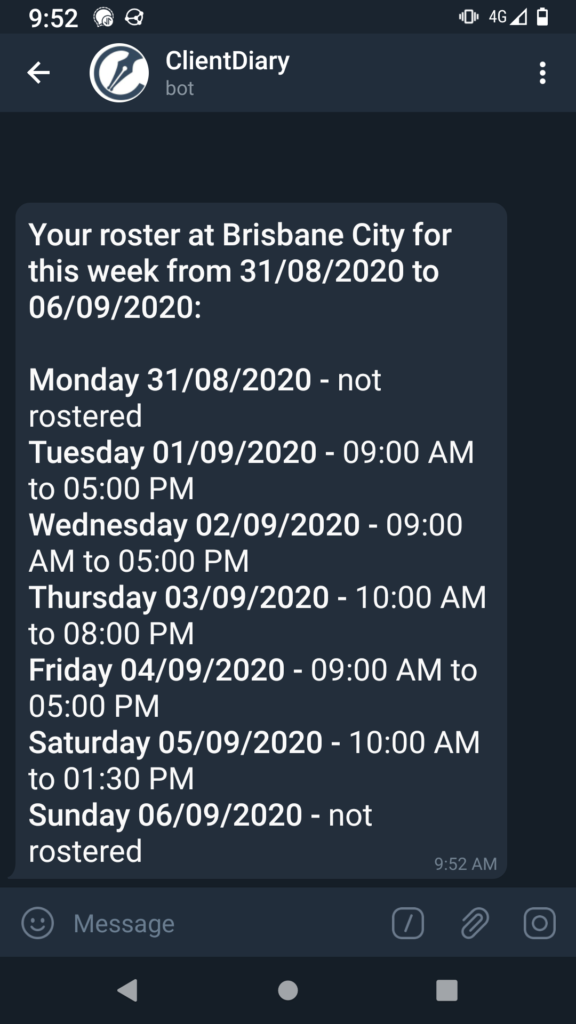Image resolution: width=576 pixels, height=1024 pixels.
Task: Open ClientDiary chat title info
Action: point(227,61)
